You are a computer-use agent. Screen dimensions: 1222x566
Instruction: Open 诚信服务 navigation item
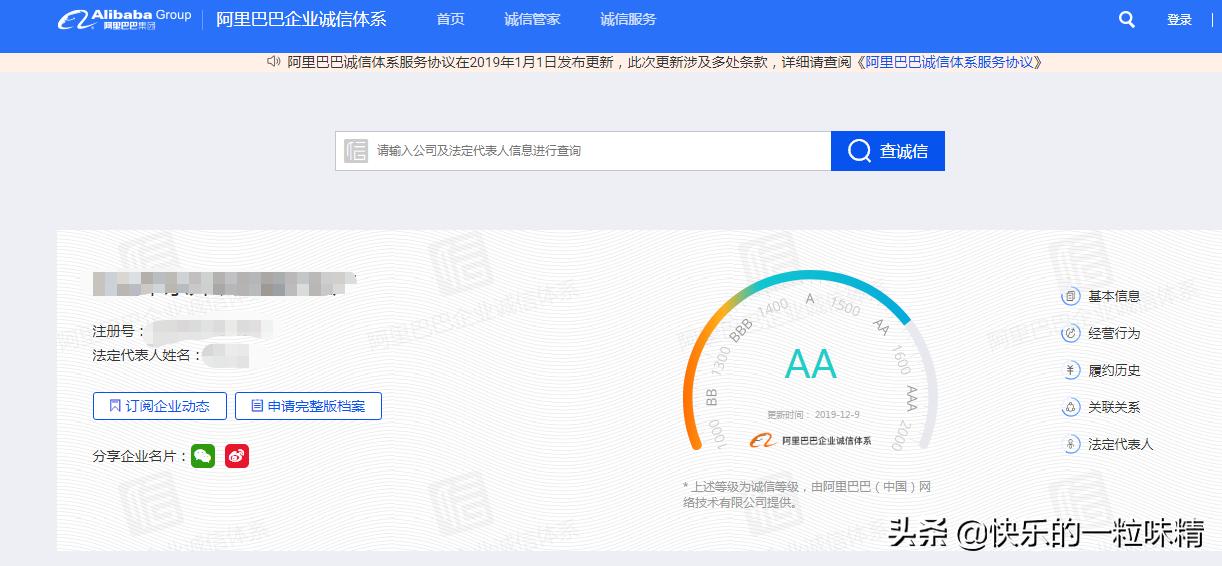pyautogui.click(x=628, y=19)
